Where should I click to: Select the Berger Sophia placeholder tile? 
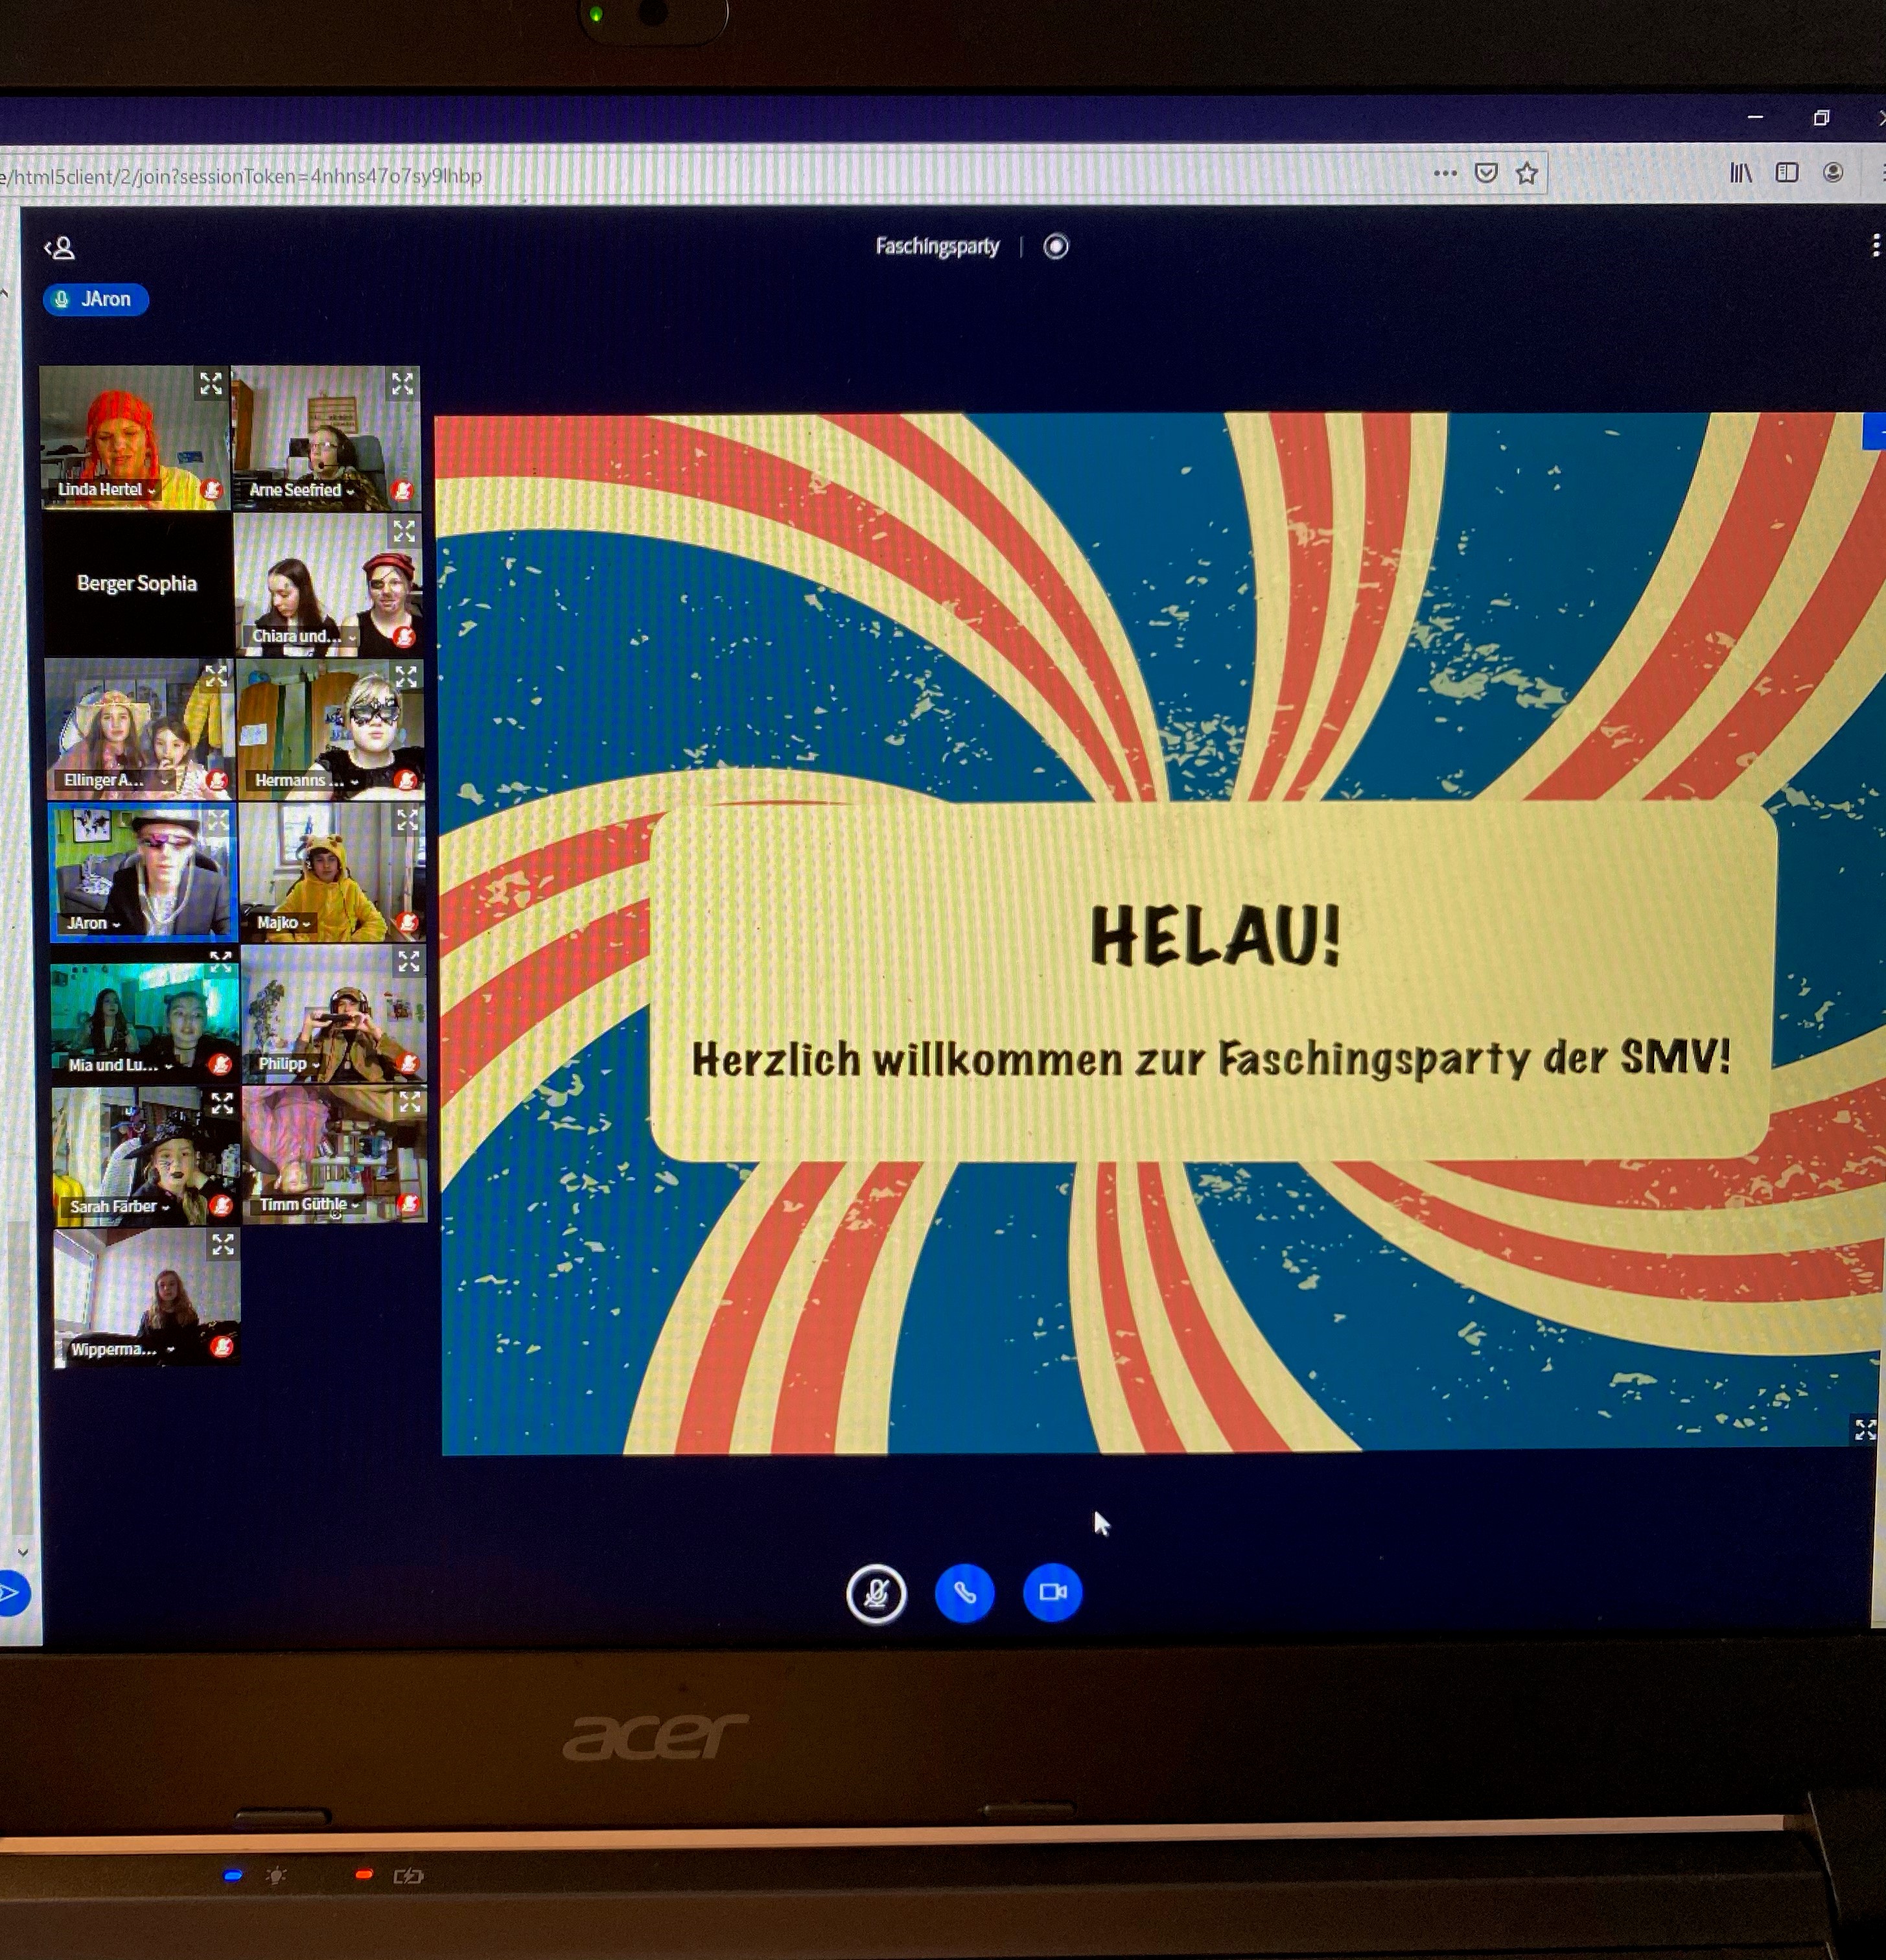click(x=137, y=584)
